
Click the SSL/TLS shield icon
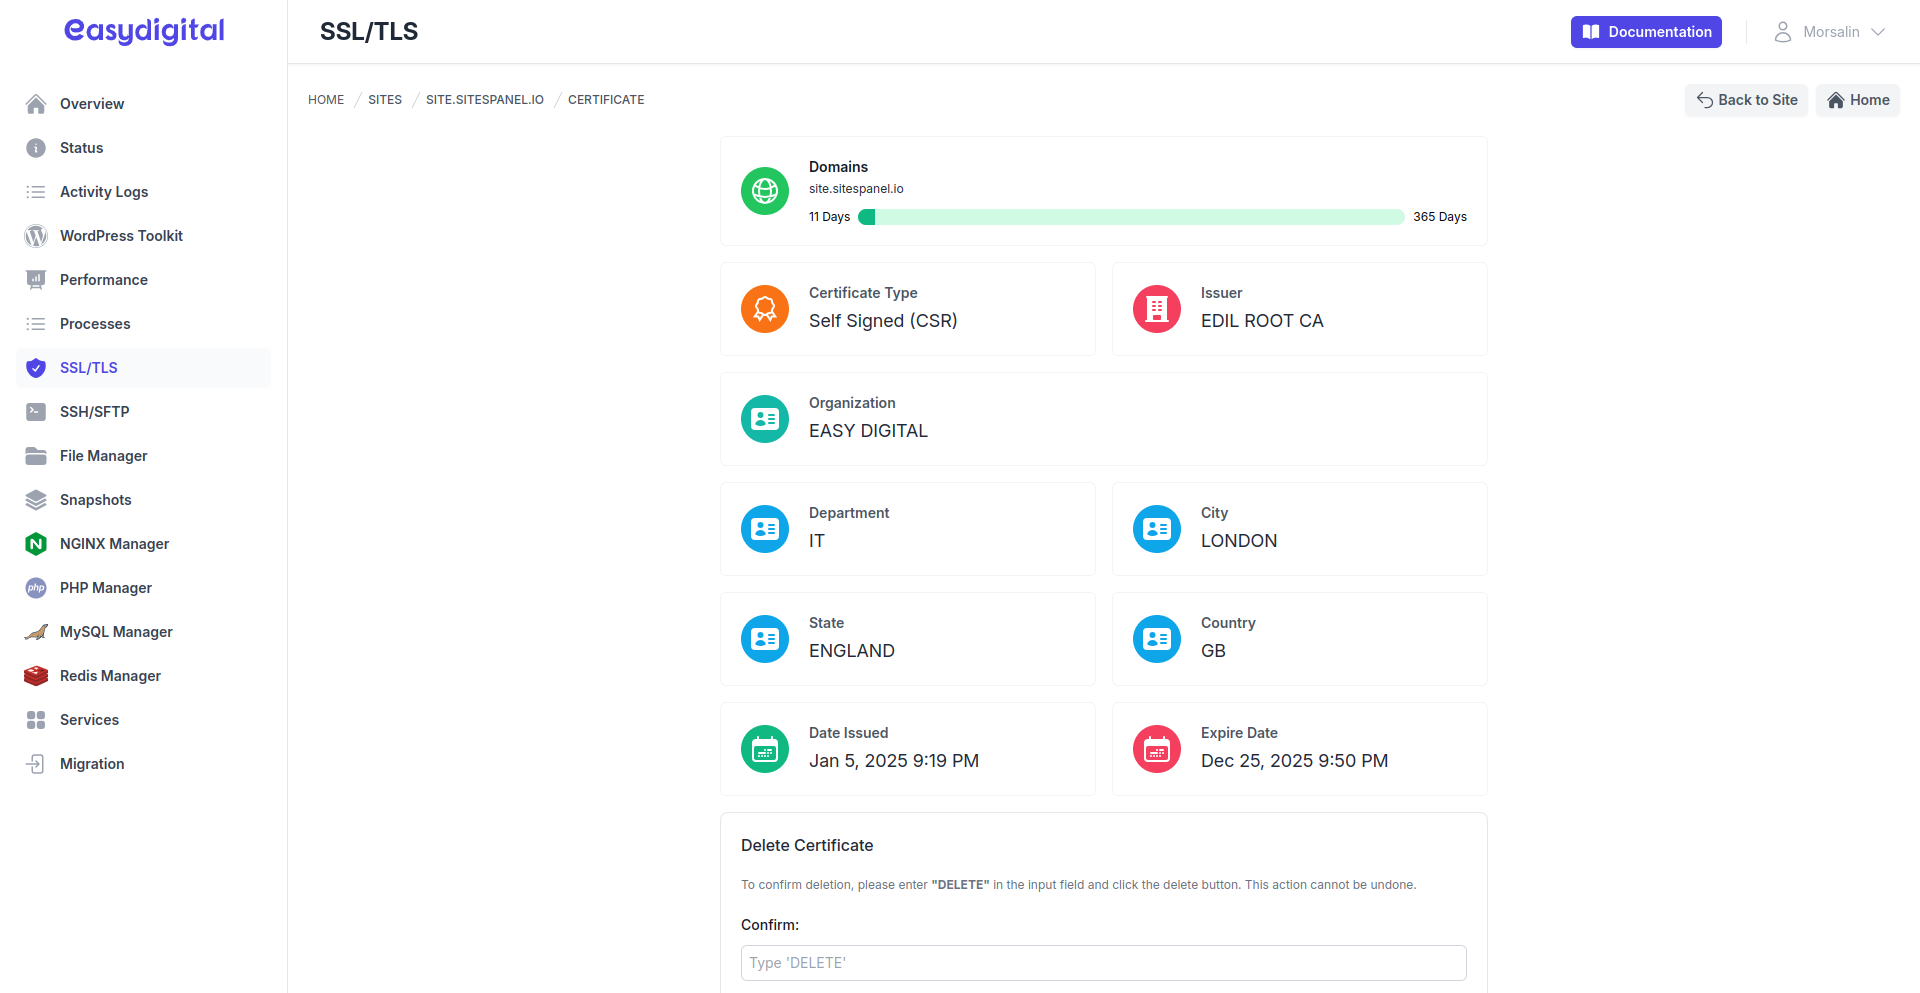click(x=36, y=368)
